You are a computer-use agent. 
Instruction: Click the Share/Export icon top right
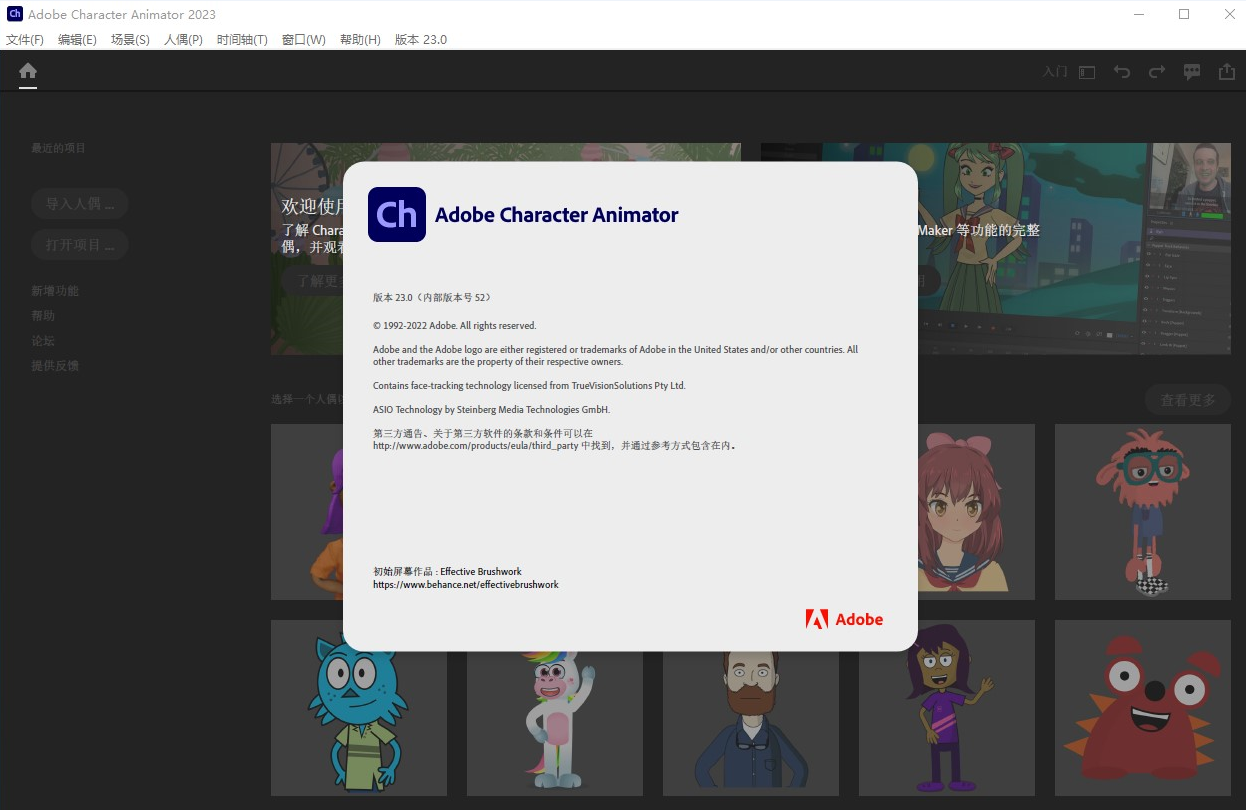tap(1226, 71)
